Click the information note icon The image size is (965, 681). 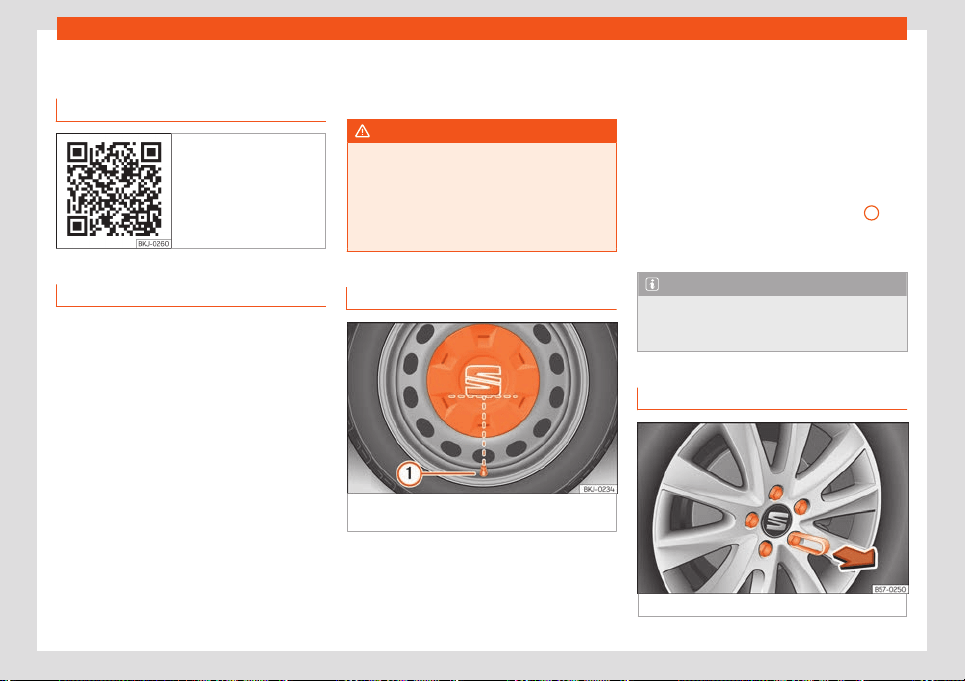[652, 284]
